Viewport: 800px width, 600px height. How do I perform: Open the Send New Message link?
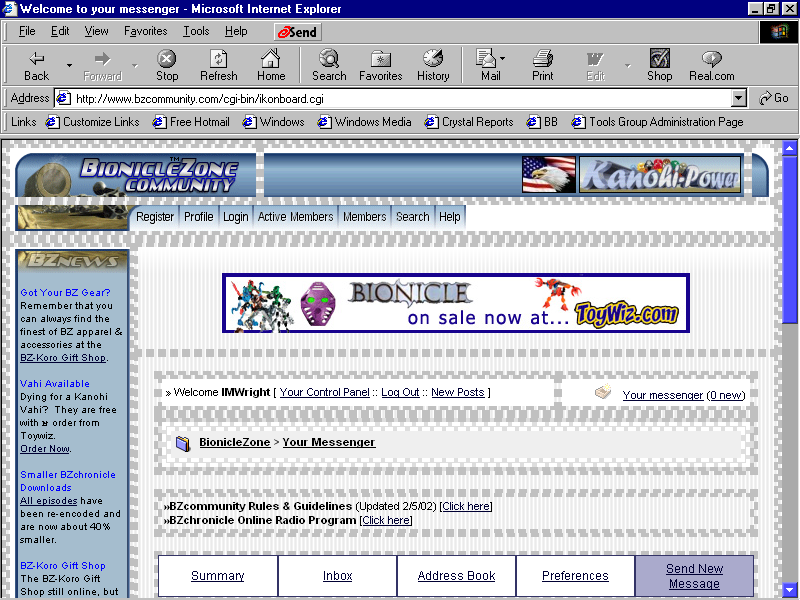pos(694,574)
